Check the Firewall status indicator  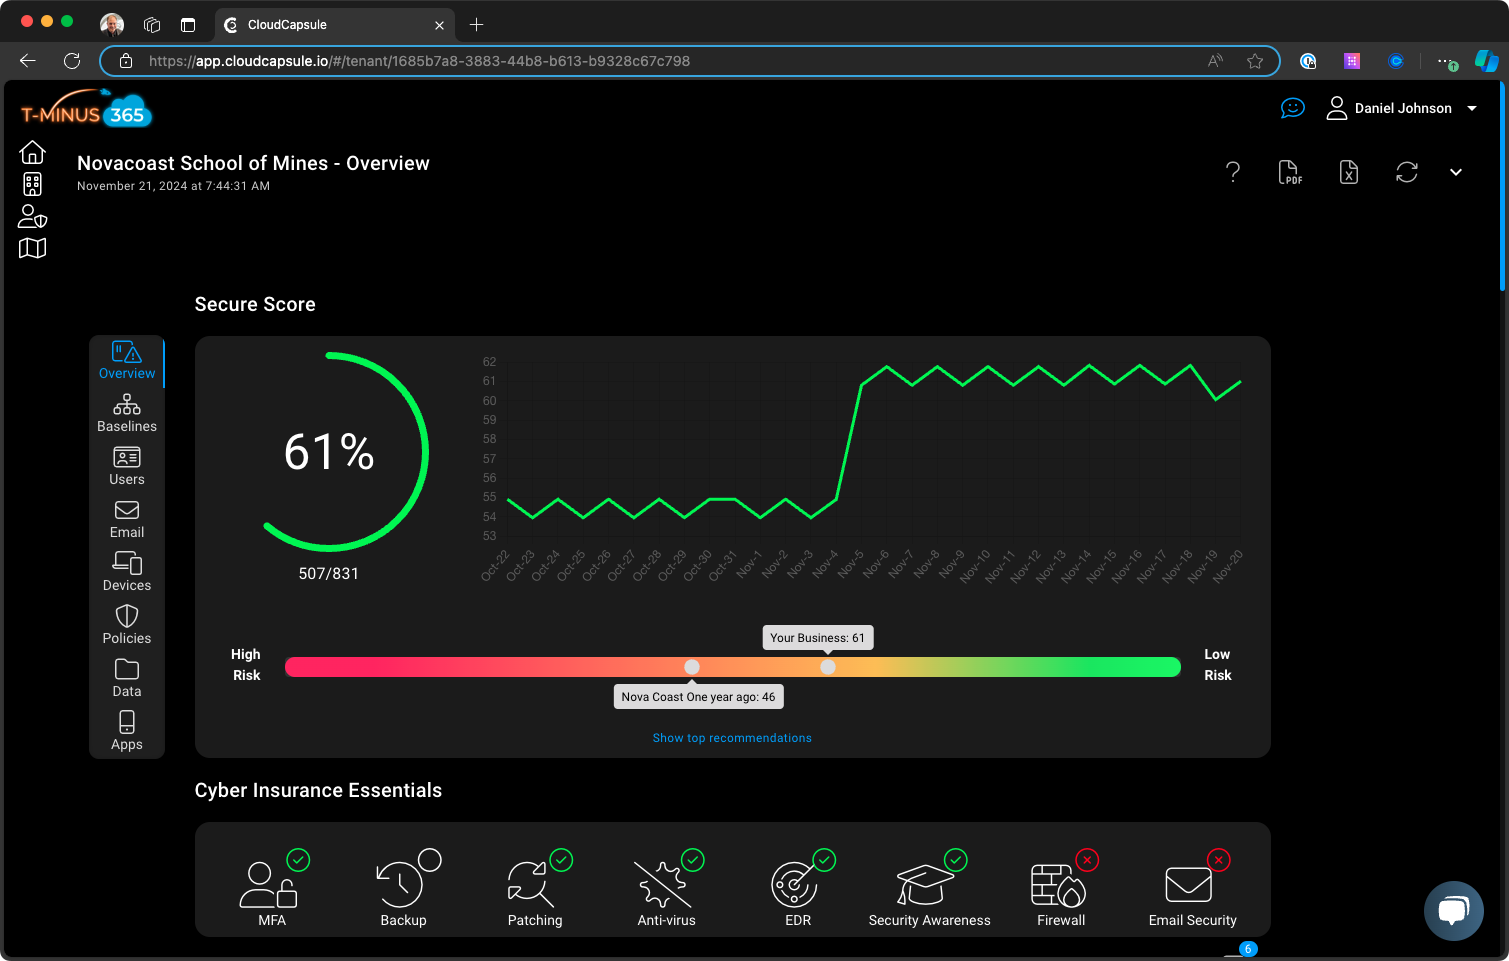[1087, 860]
